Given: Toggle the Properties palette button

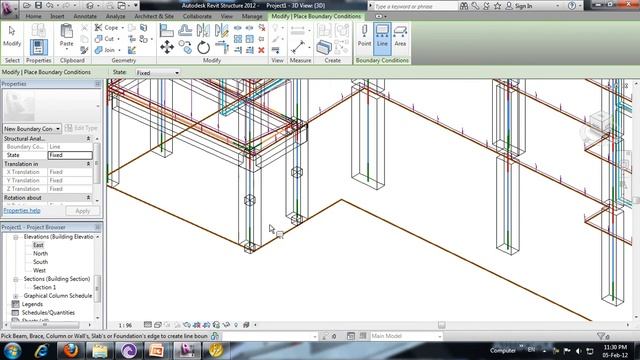Looking at the screenshot, I should [39, 47].
